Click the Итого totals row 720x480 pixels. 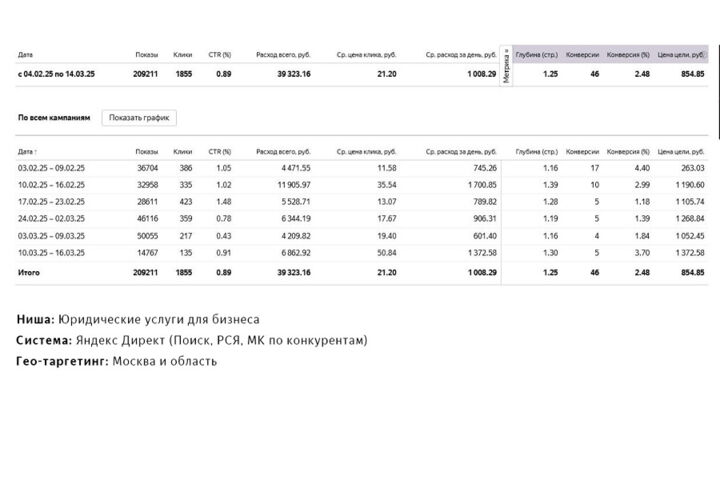(x=361, y=272)
